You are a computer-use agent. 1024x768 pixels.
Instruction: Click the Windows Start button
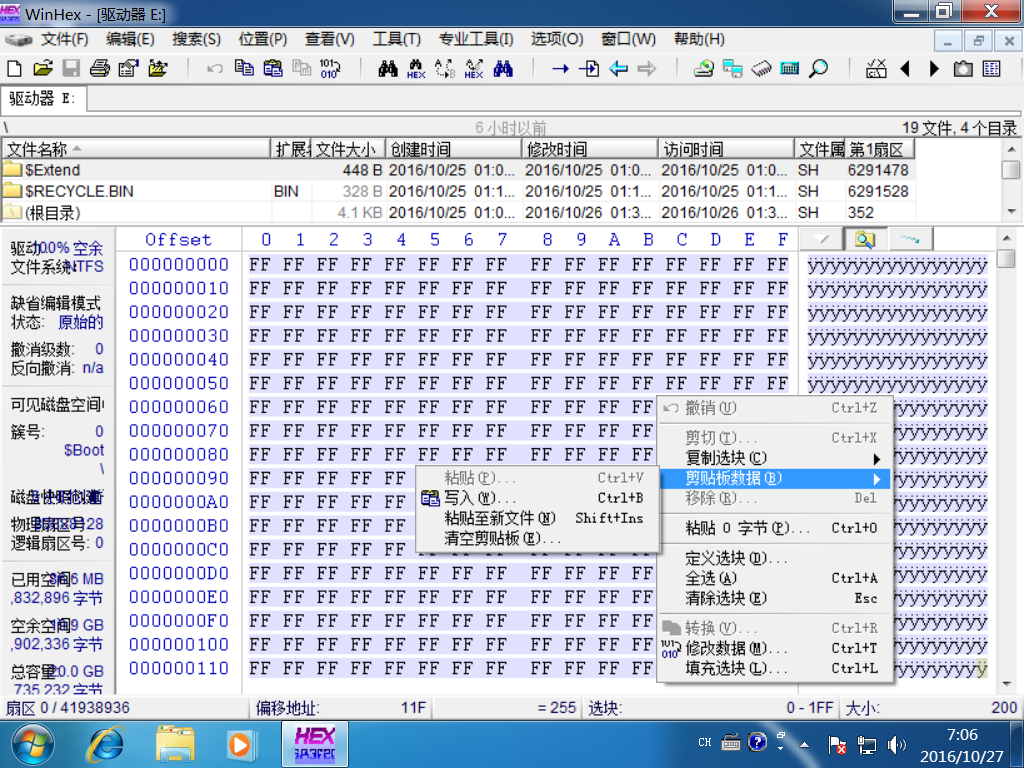click(x=33, y=745)
